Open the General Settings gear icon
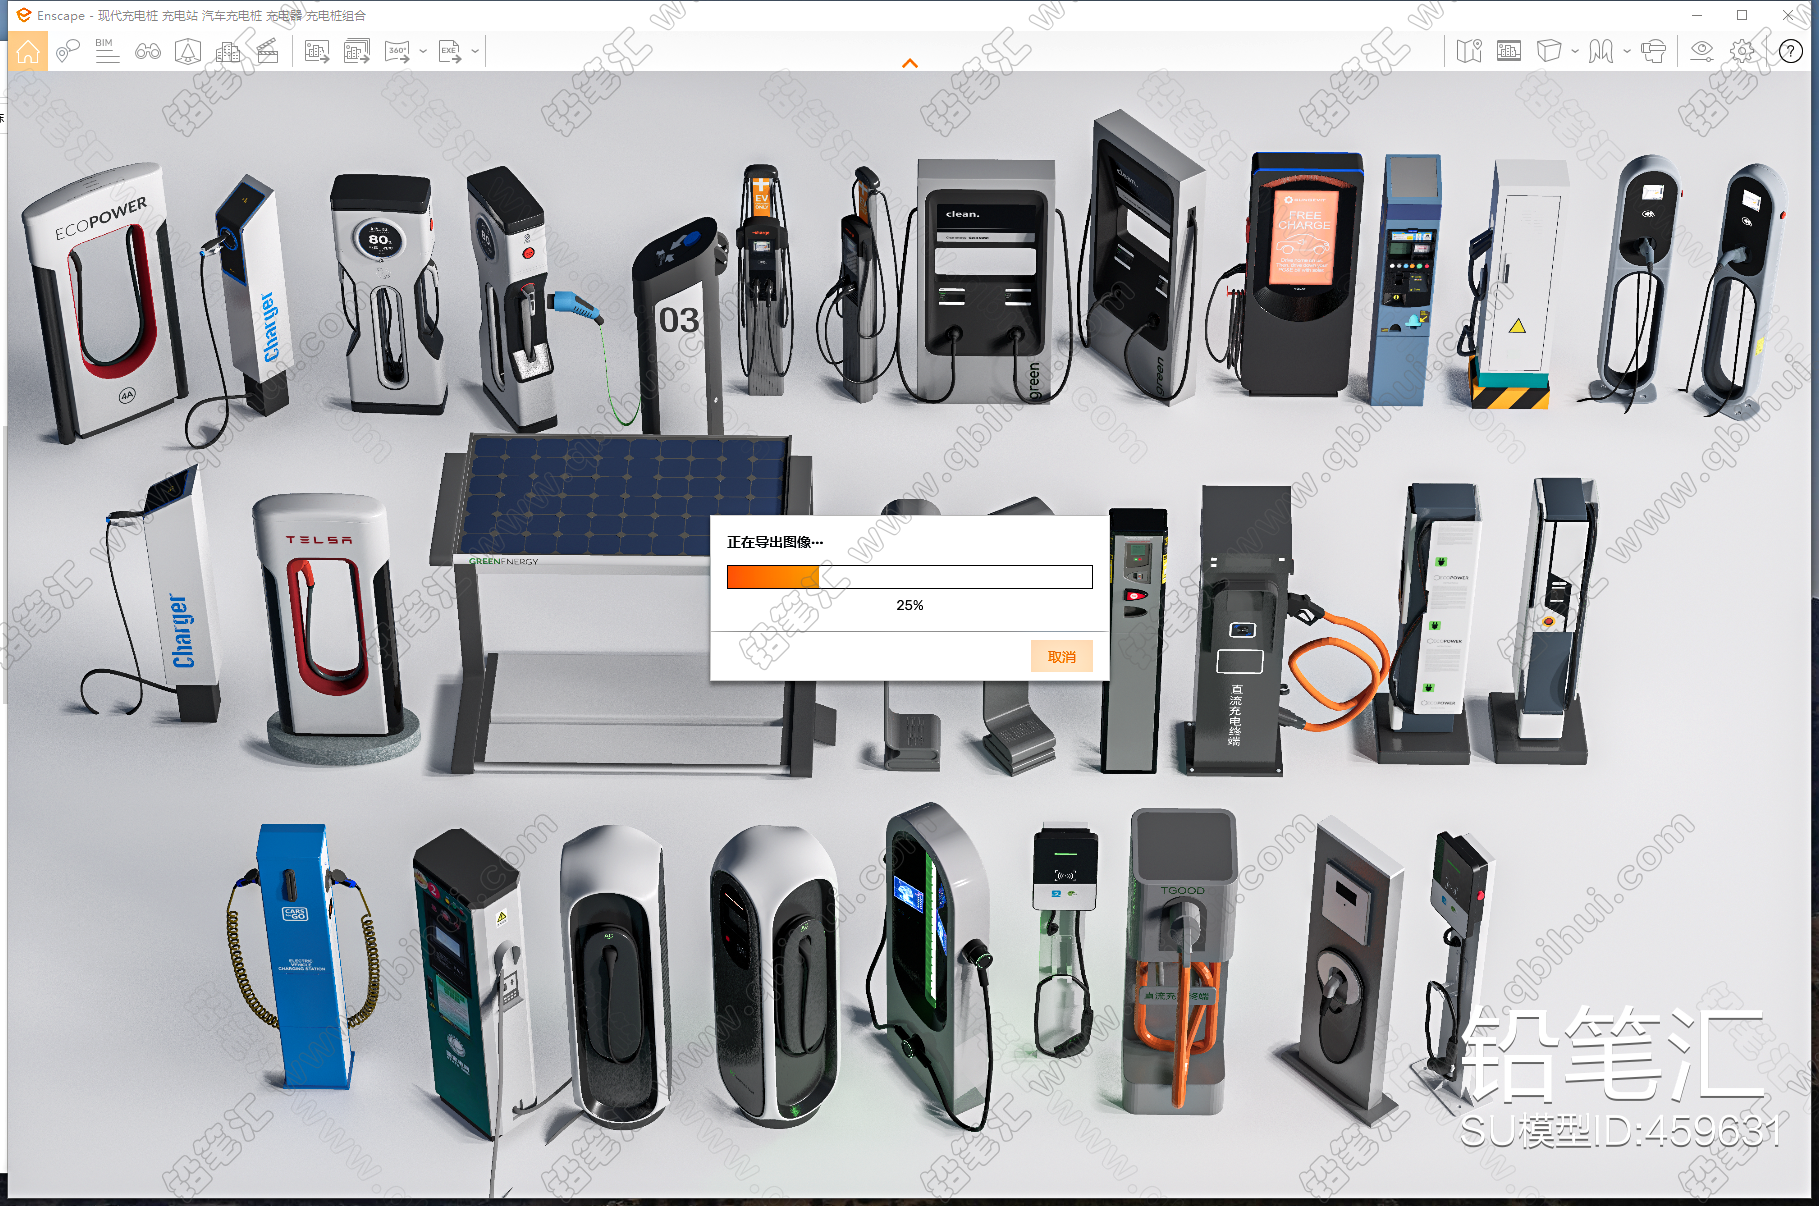Screen dimensions: 1819x1206 click(1743, 52)
